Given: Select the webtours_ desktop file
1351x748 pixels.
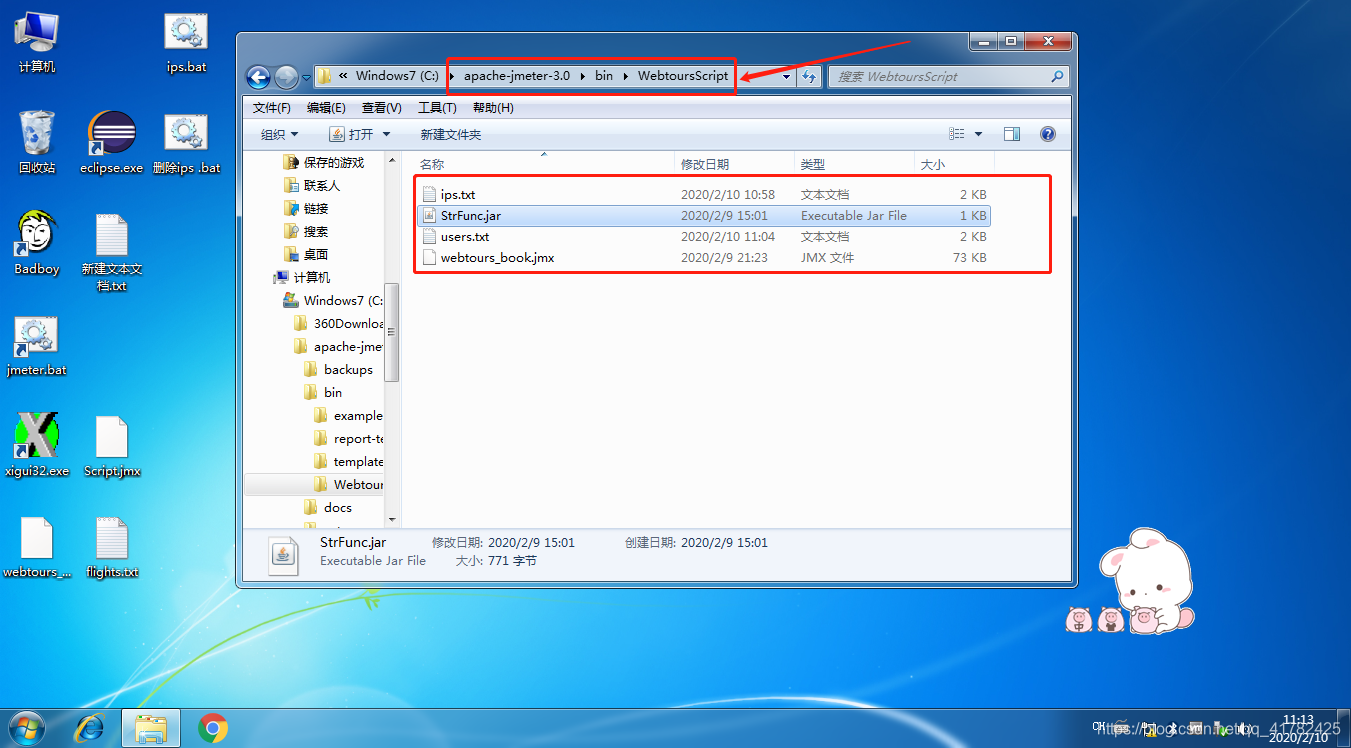Looking at the screenshot, I should [x=37, y=547].
